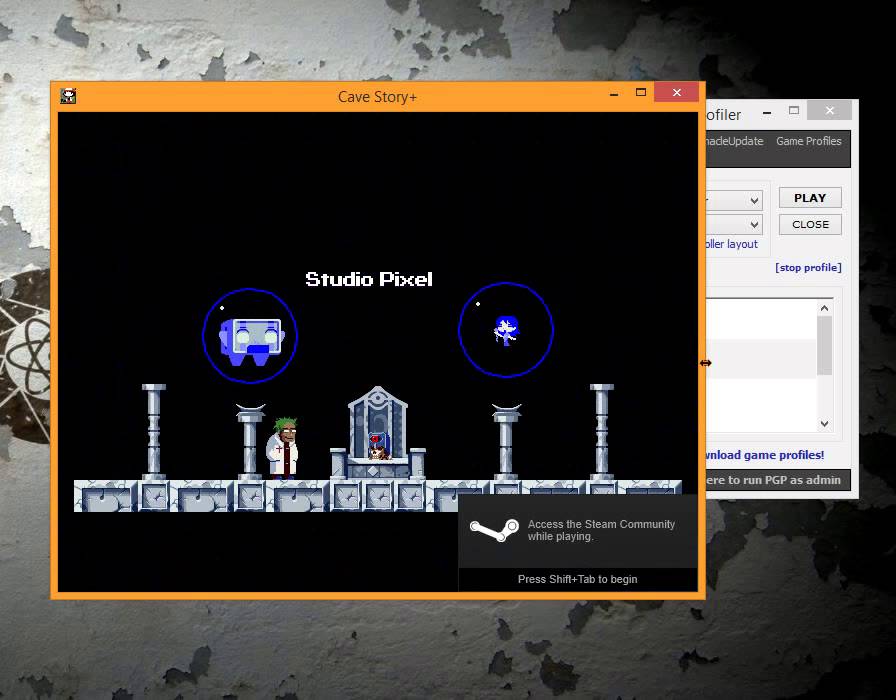Click the Balrog character in left bubble
The width and height of the screenshot is (896, 700).
click(250, 341)
